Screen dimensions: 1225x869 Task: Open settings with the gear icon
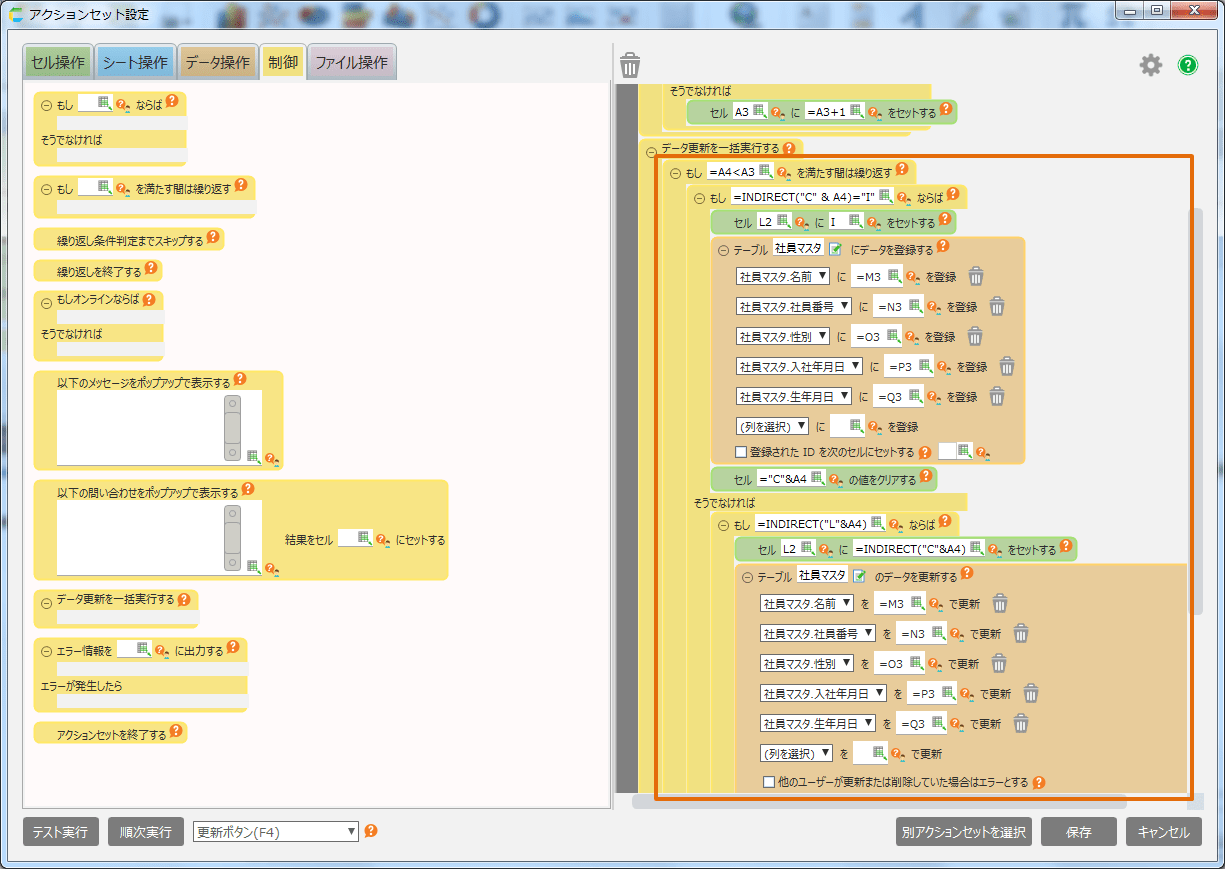(1151, 65)
